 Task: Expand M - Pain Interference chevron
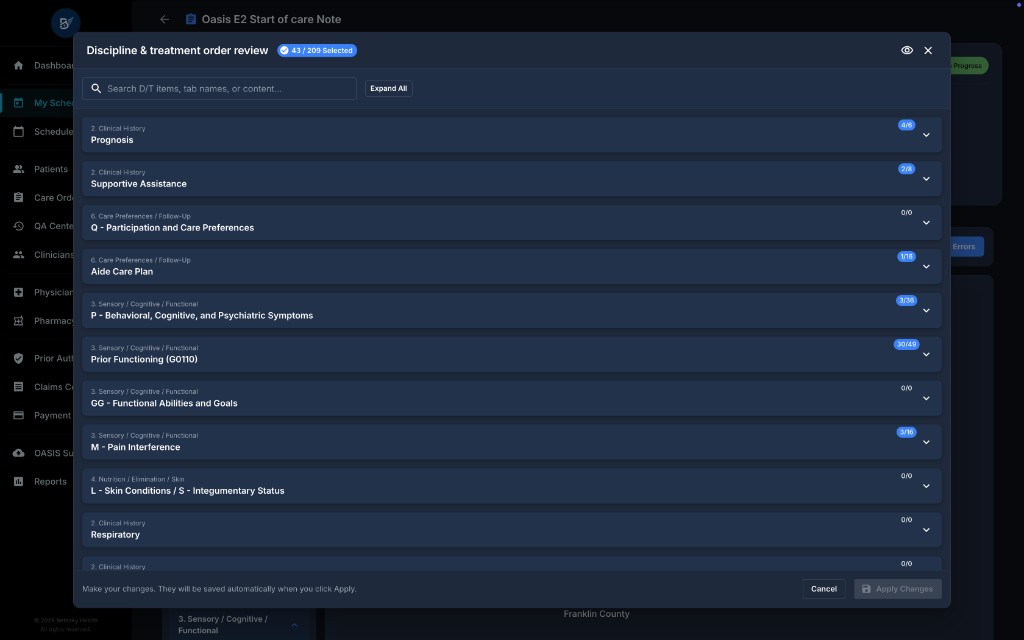point(926,442)
